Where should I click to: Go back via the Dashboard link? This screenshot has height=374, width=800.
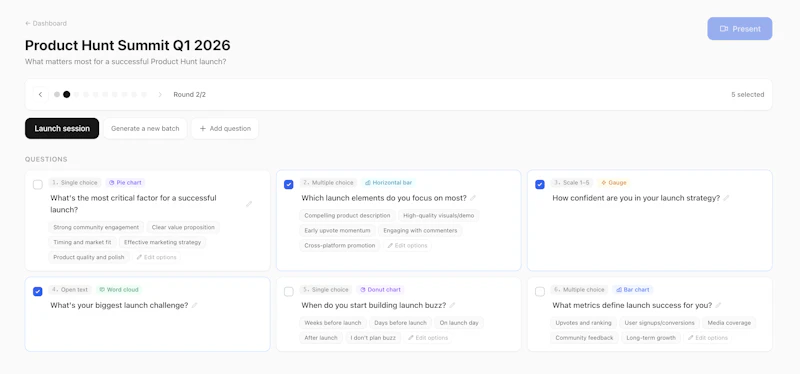click(x=46, y=23)
